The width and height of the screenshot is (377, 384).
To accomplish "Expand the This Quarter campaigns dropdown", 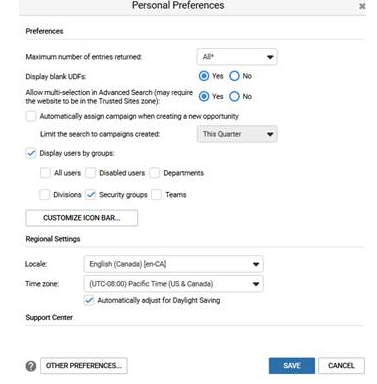I will tap(237, 134).
